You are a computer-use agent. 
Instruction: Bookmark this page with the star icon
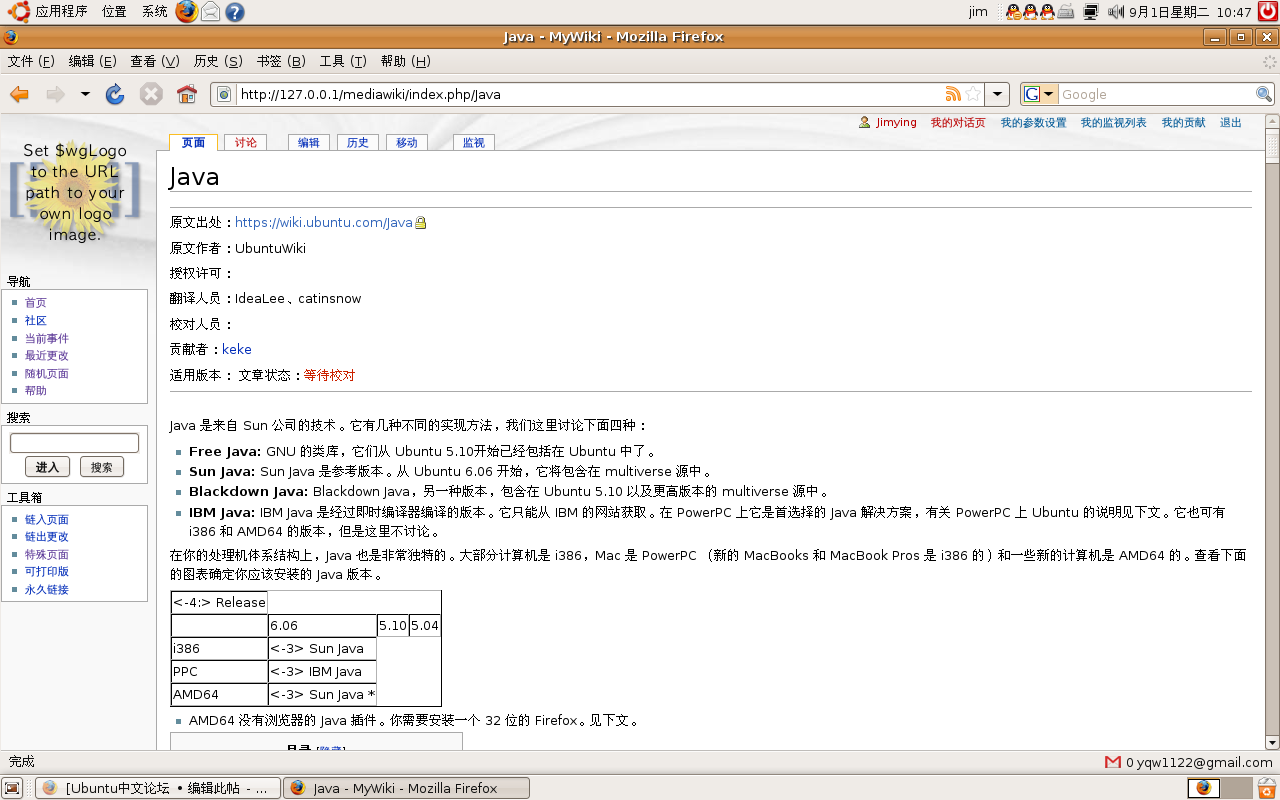[973, 94]
